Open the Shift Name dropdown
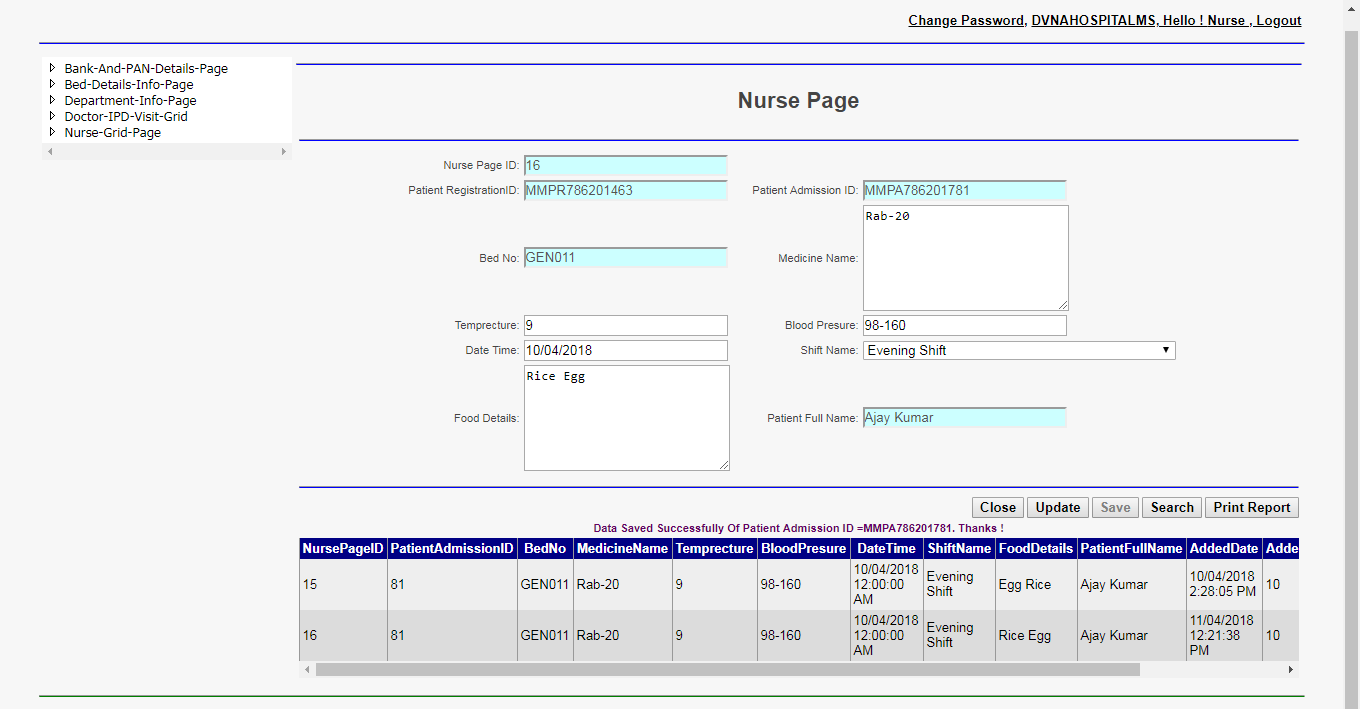Viewport: 1360px width, 709px height. point(1019,351)
